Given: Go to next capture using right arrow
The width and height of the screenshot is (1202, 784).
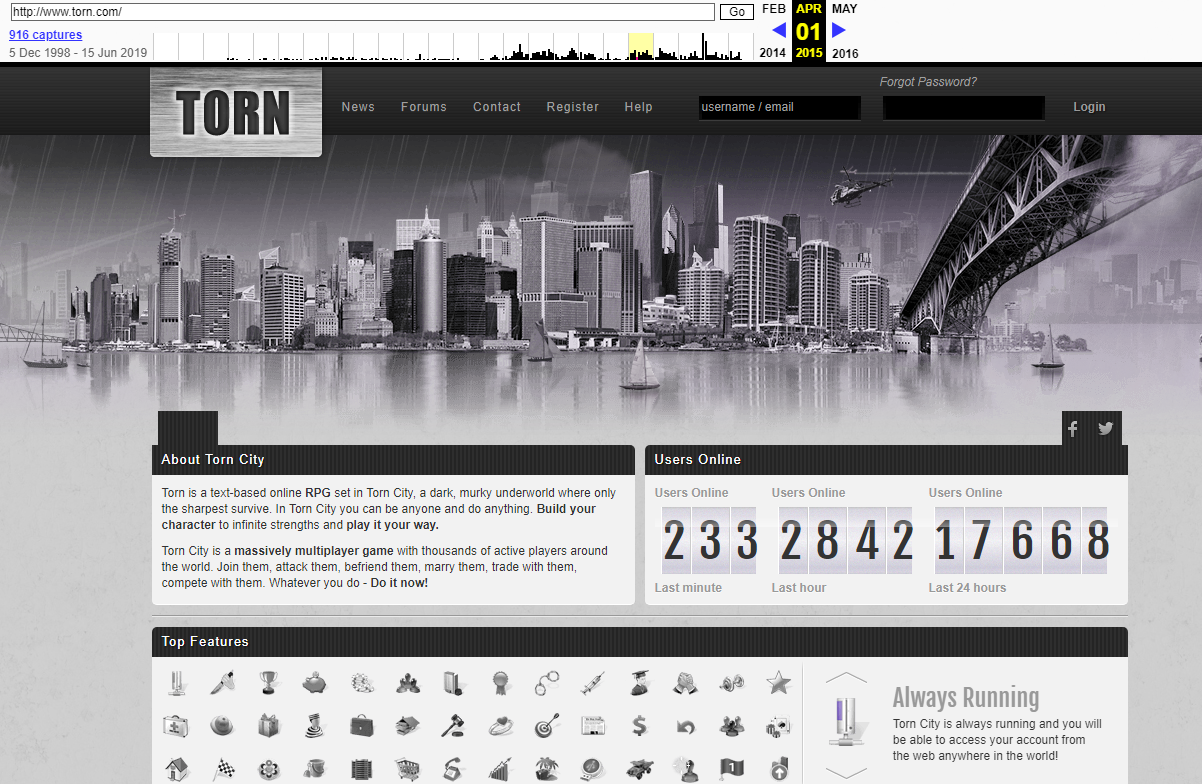Looking at the screenshot, I should (839, 30).
